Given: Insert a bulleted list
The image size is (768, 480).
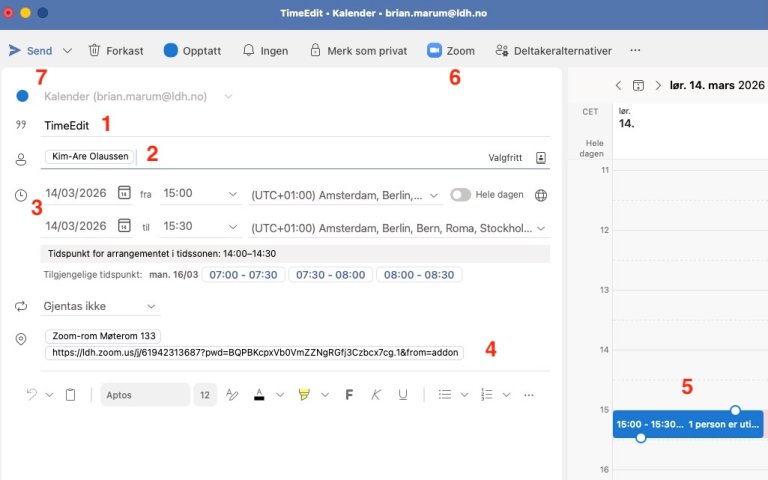Looking at the screenshot, I should coord(445,395).
